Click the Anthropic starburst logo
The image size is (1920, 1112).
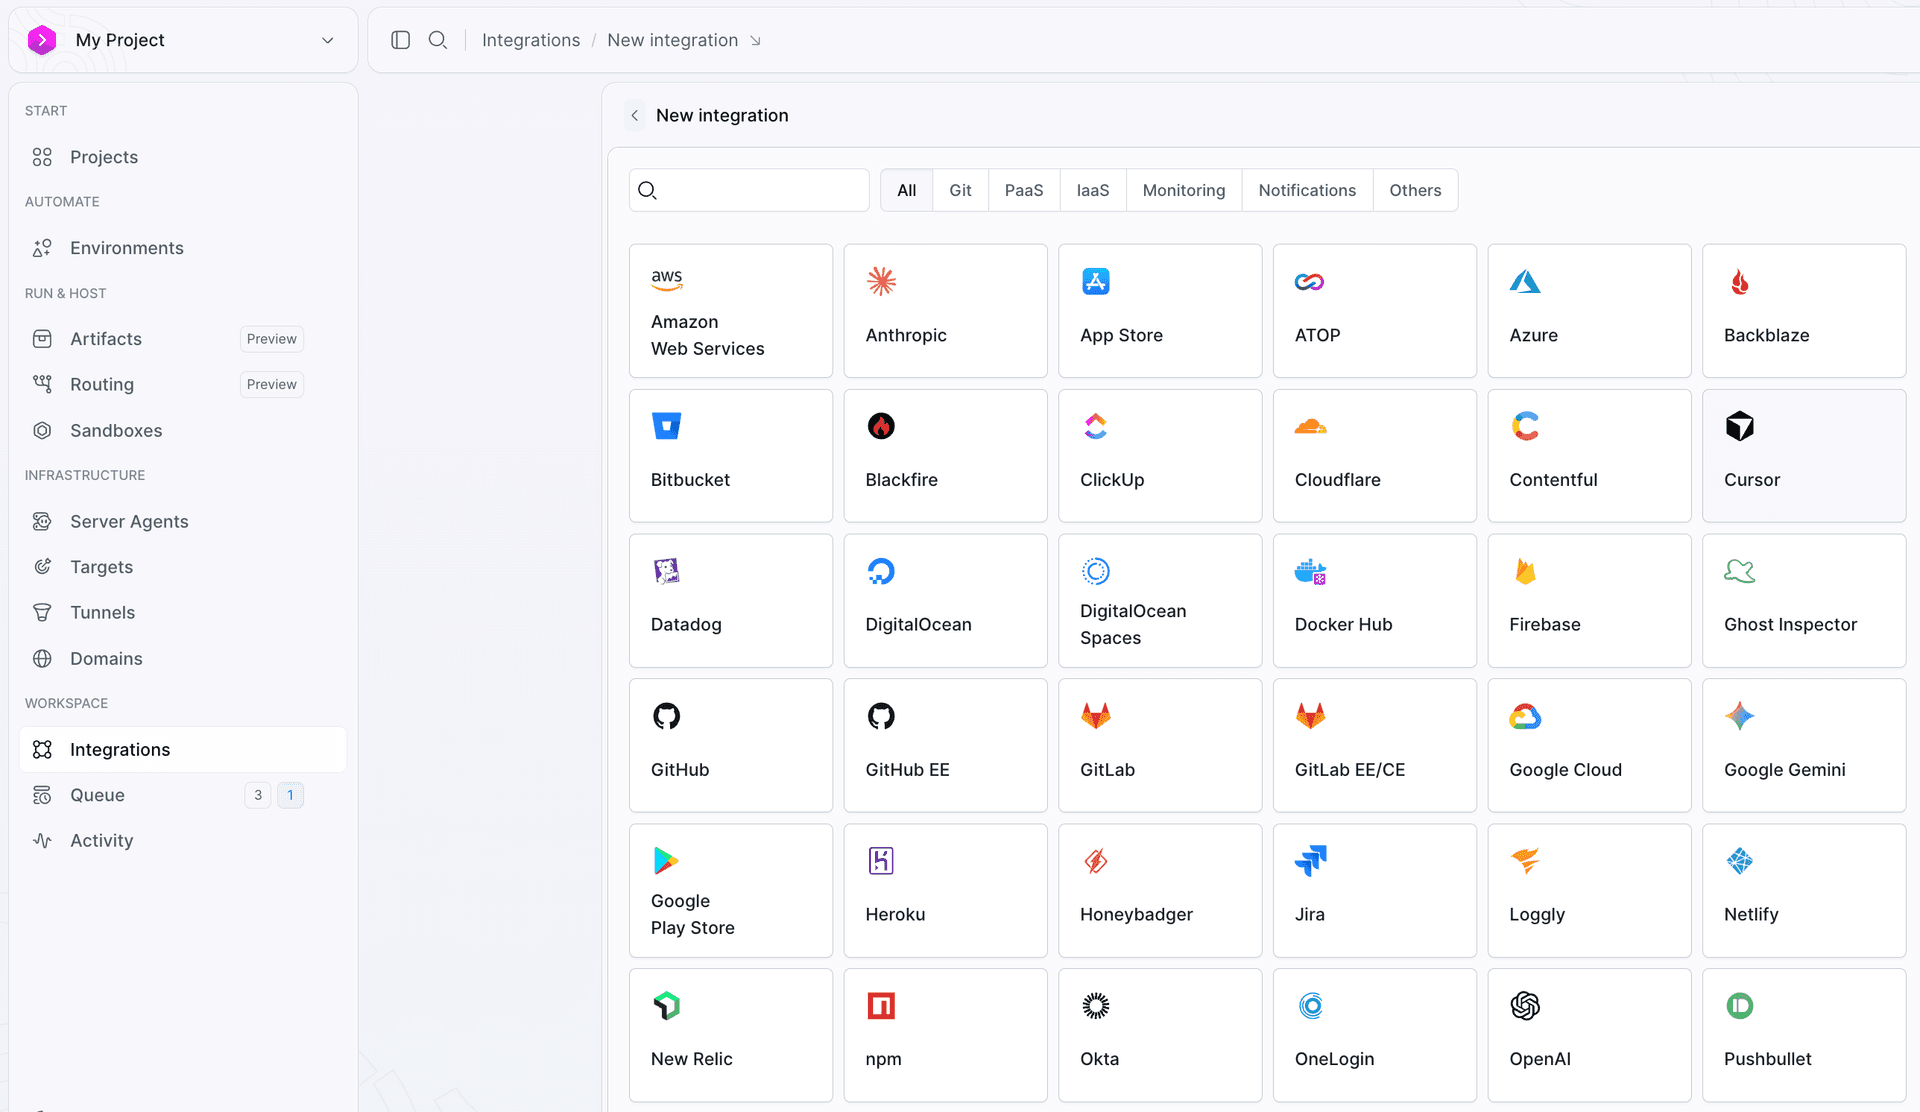click(x=881, y=281)
